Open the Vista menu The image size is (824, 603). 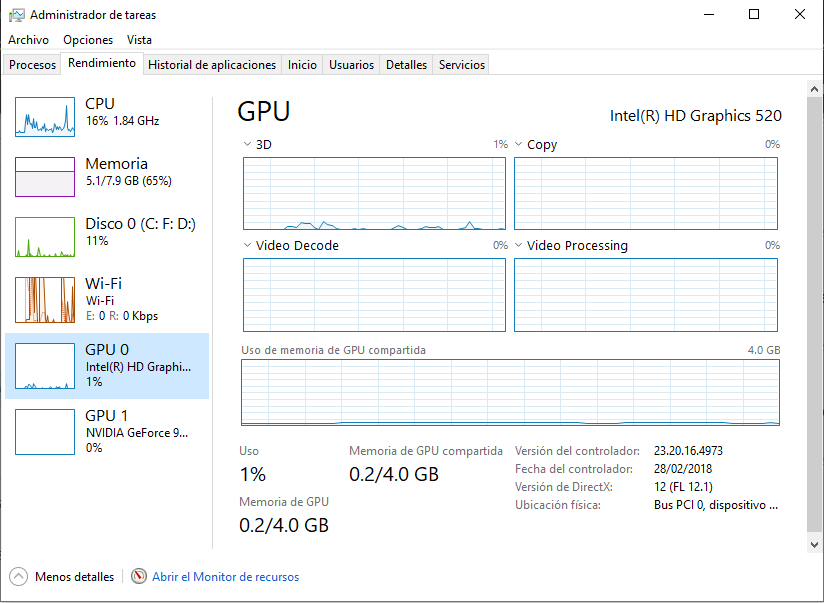(139, 40)
